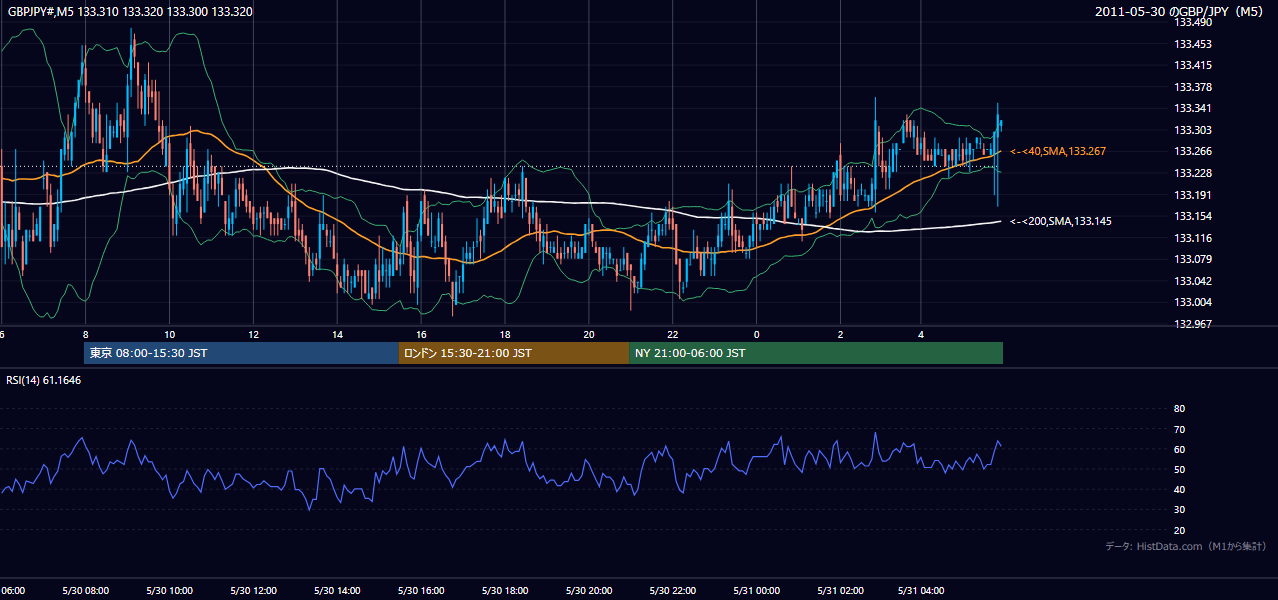Click hour marker 22 under the price chart
Viewport: 1278px width, 600px height.
673,335
